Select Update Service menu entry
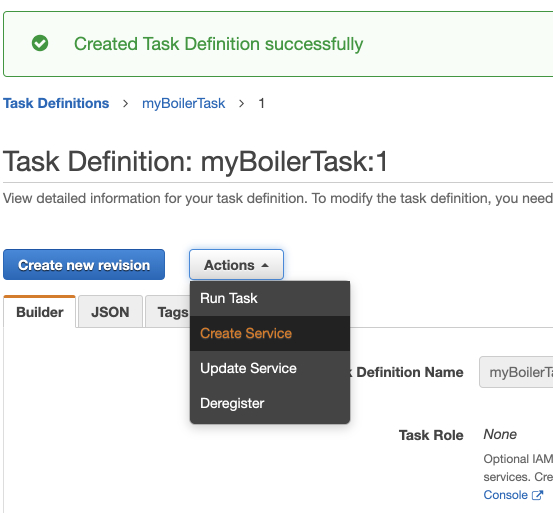The image size is (553, 513). pyautogui.click(x=270, y=368)
